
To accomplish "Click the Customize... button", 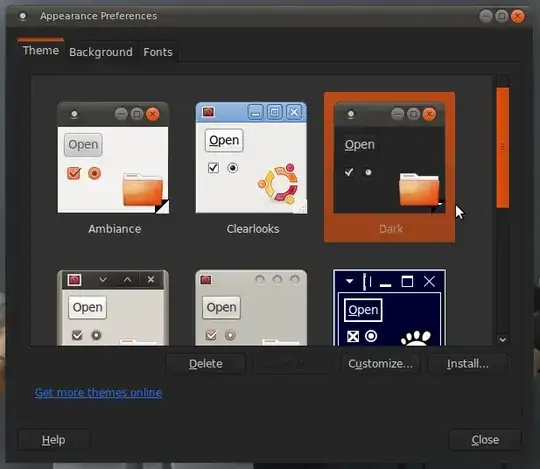I will coord(380,364).
